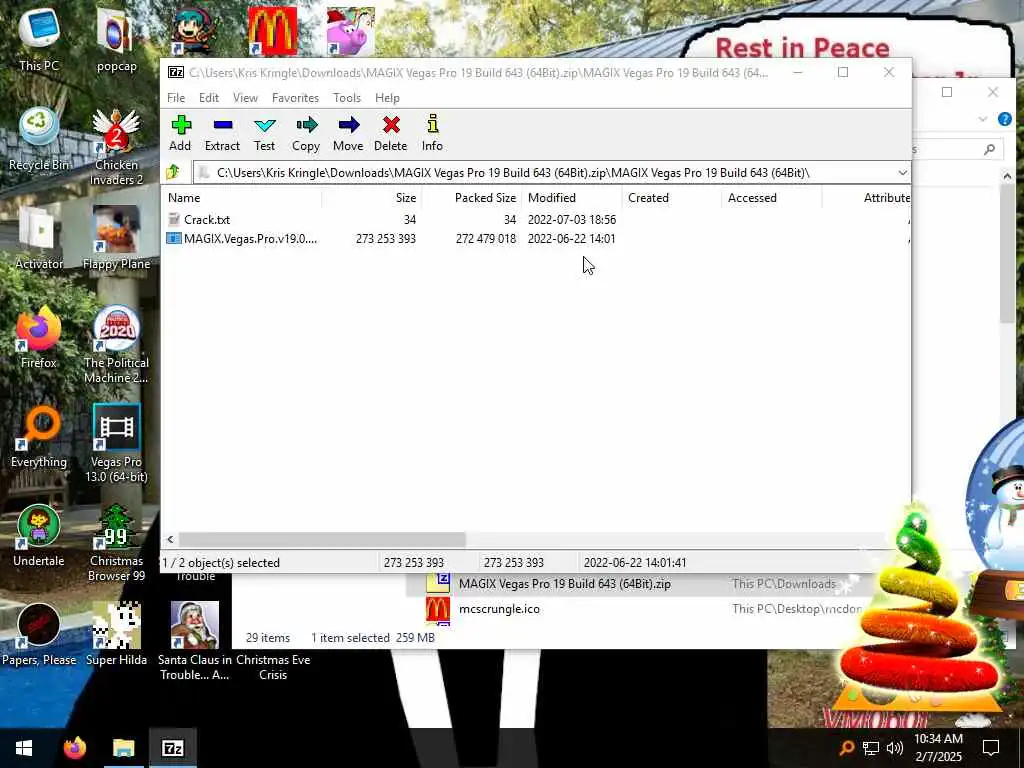1024x768 pixels.
Task: Select the McDonald's logo desktop icon
Action: coord(272,31)
